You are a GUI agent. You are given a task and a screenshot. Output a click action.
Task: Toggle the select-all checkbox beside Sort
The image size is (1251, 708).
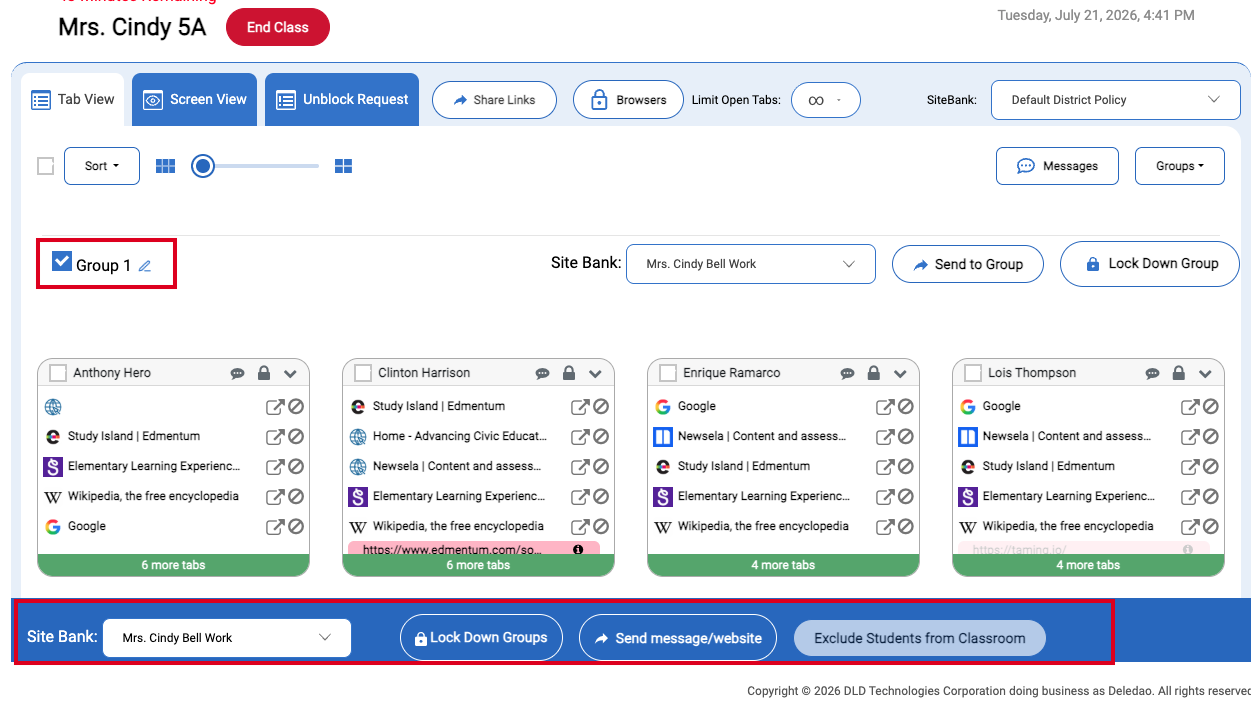click(x=45, y=166)
